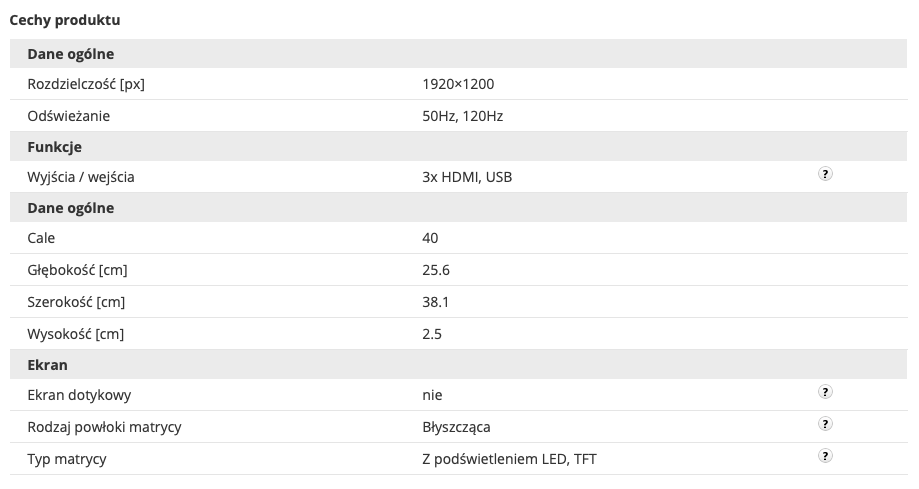Select the second Dane ogólne section header

coord(458,208)
